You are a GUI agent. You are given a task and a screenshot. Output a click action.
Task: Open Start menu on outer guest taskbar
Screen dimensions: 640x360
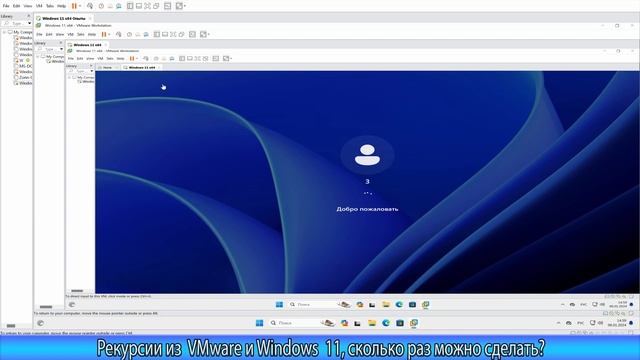pos(259,323)
